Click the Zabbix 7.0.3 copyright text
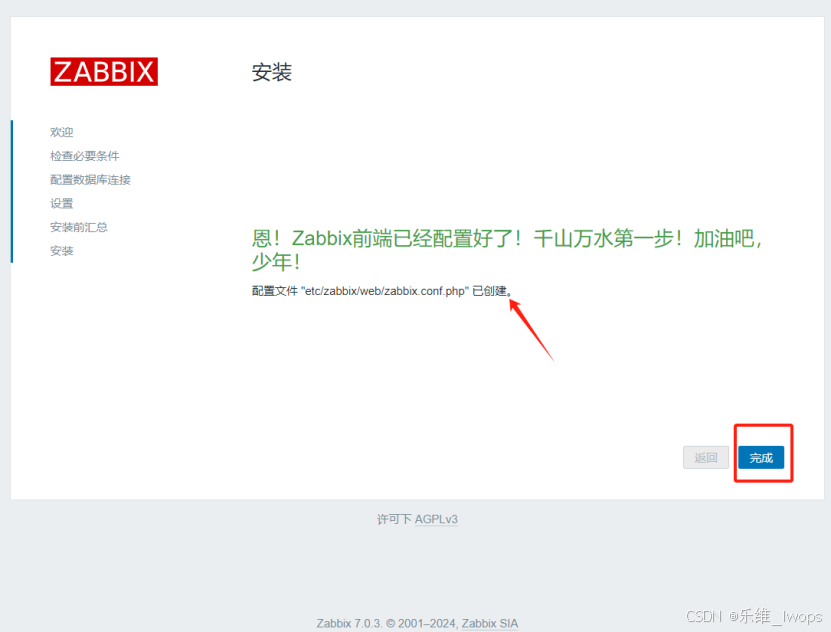The image size is (831, 632). pos(387,623)
